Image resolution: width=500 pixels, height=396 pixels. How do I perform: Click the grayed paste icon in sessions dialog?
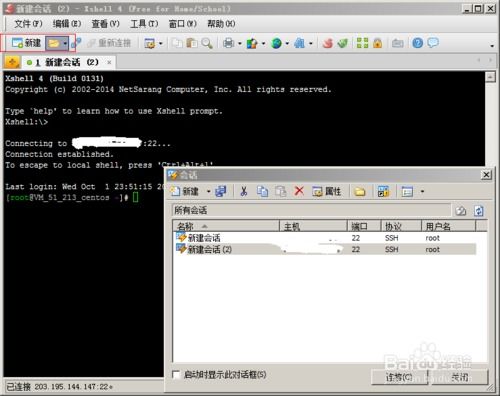(281, 192)
